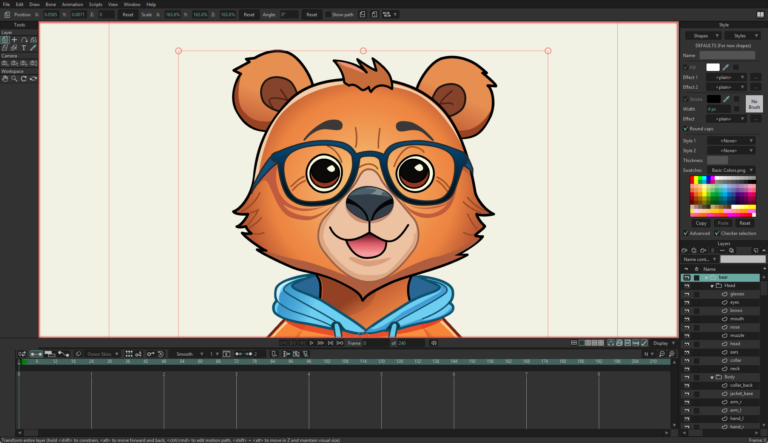Click the white Fill color swatch

click(712, 67)
